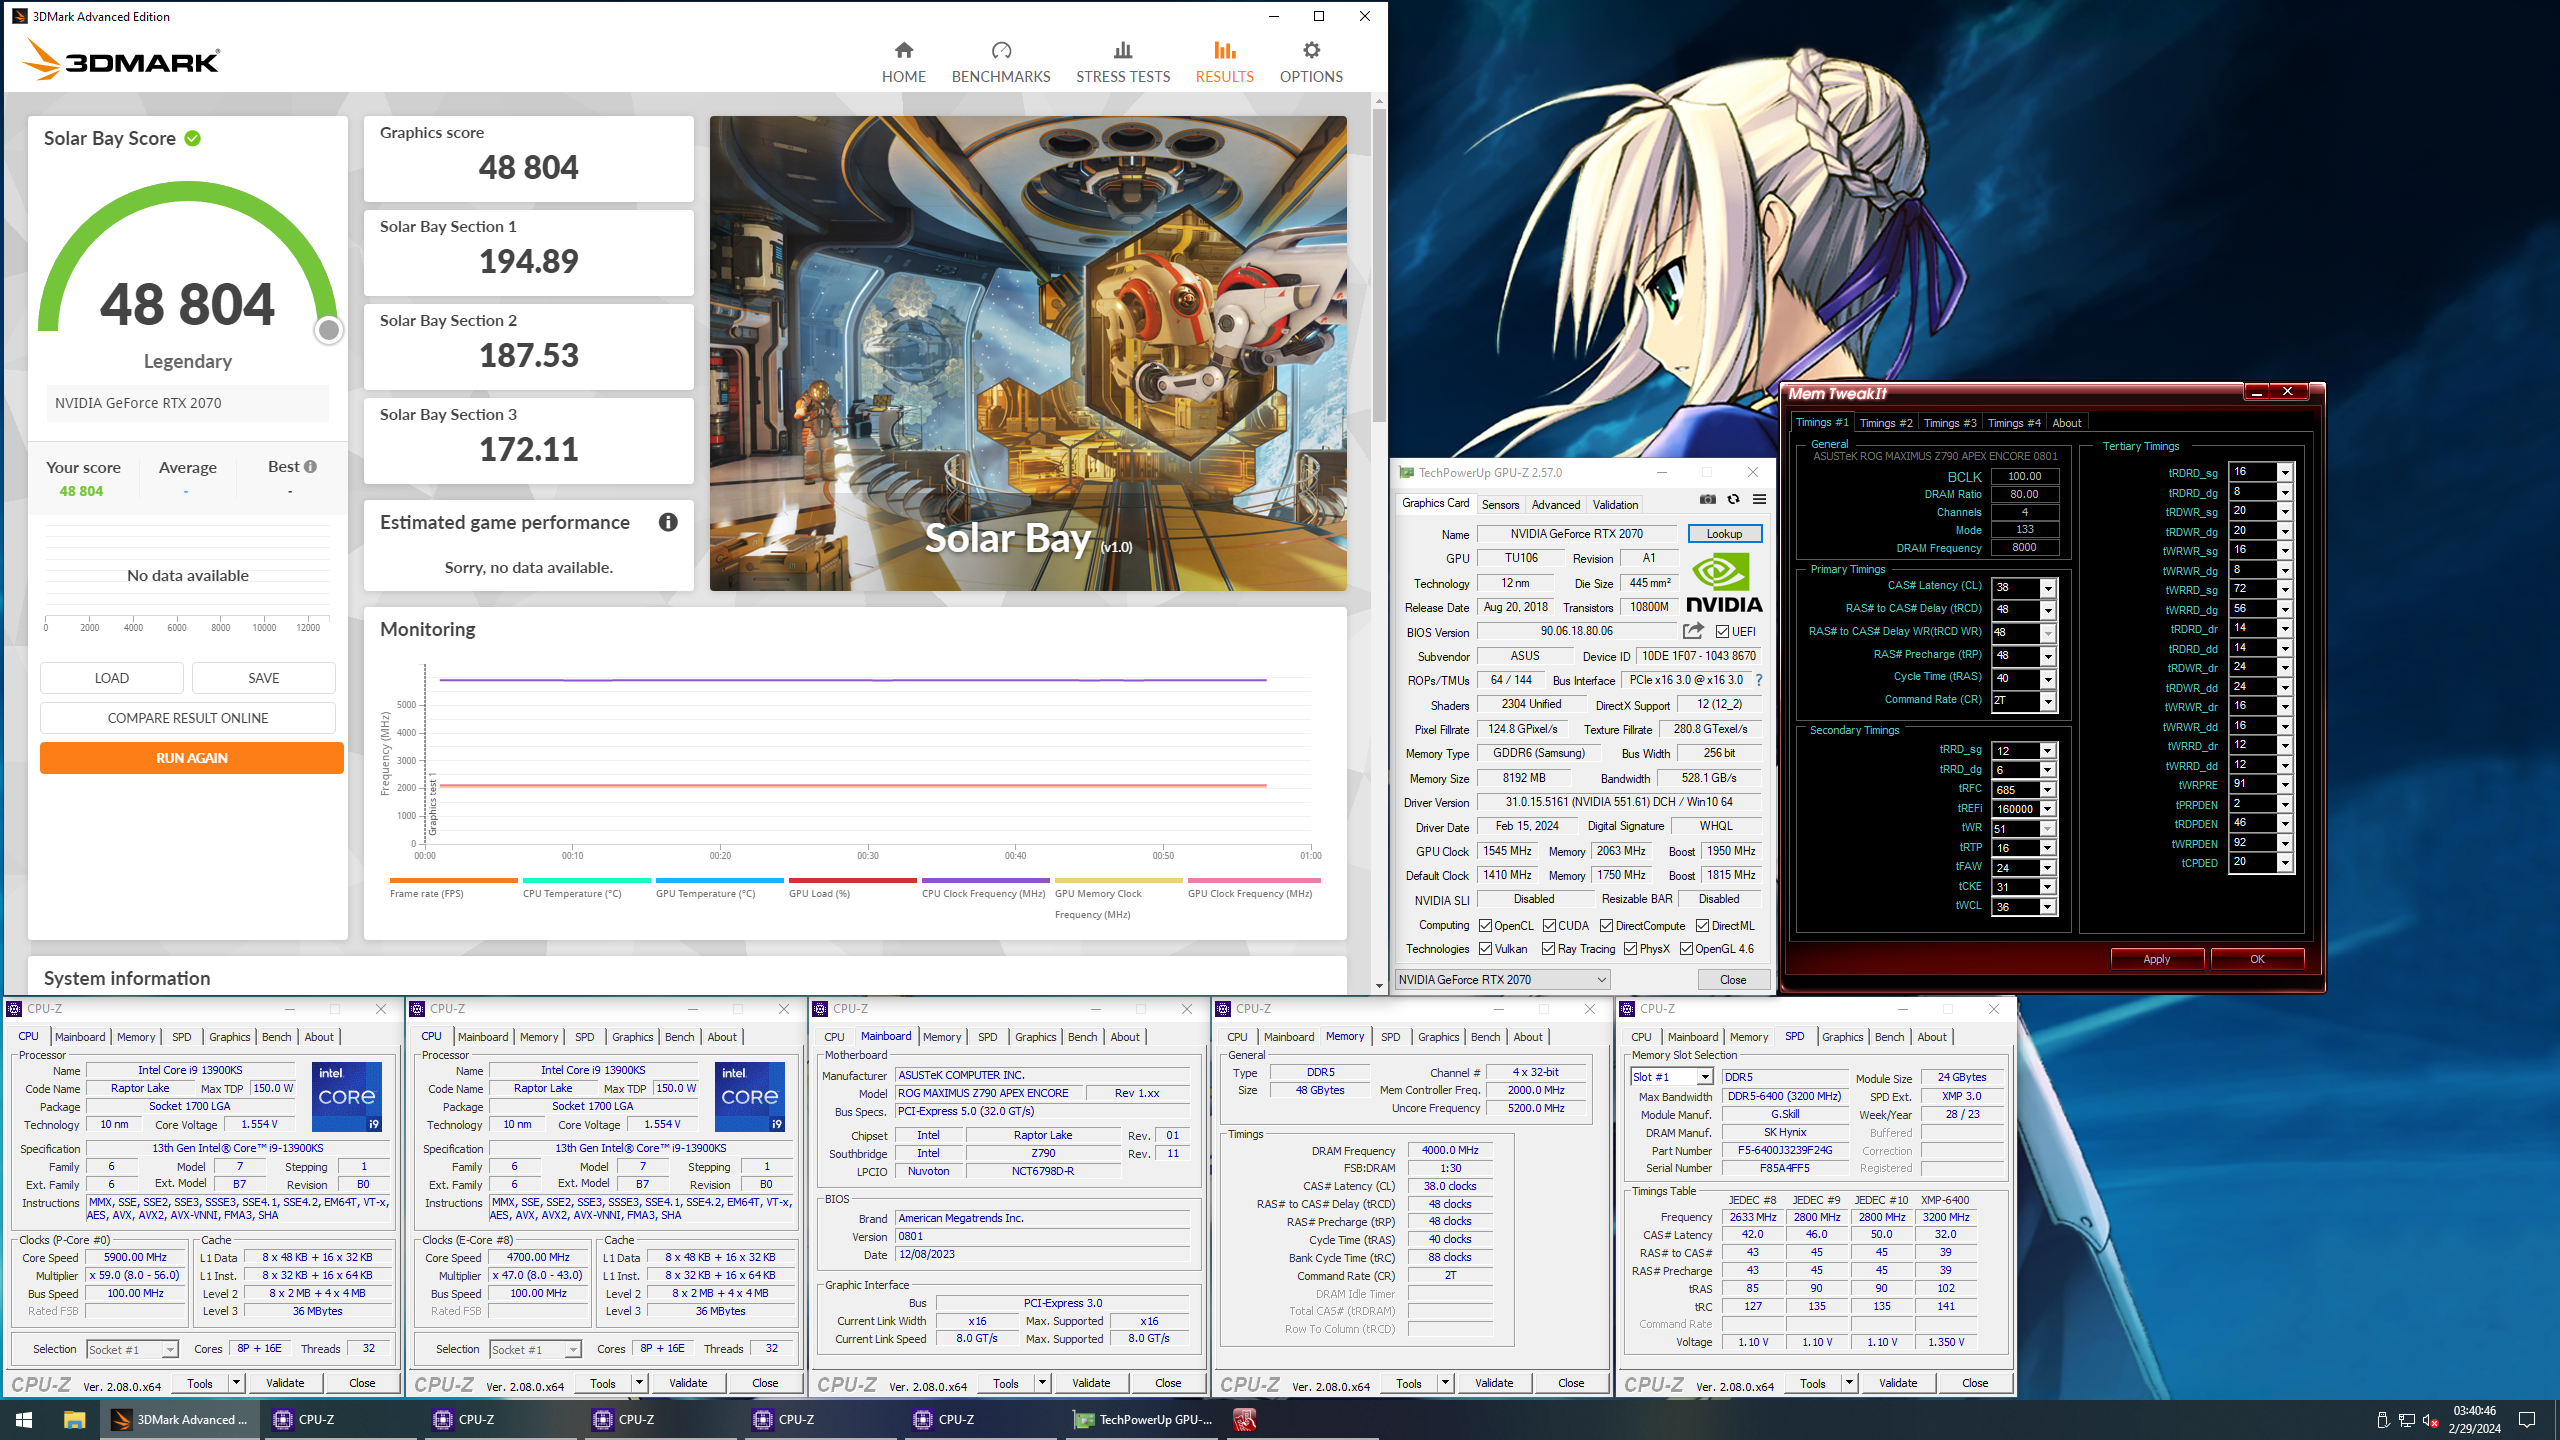Click the Intel Core i9 logo in first CPU-Z
This screenshot has height=1440, width=2560.
click(346, 1097)
